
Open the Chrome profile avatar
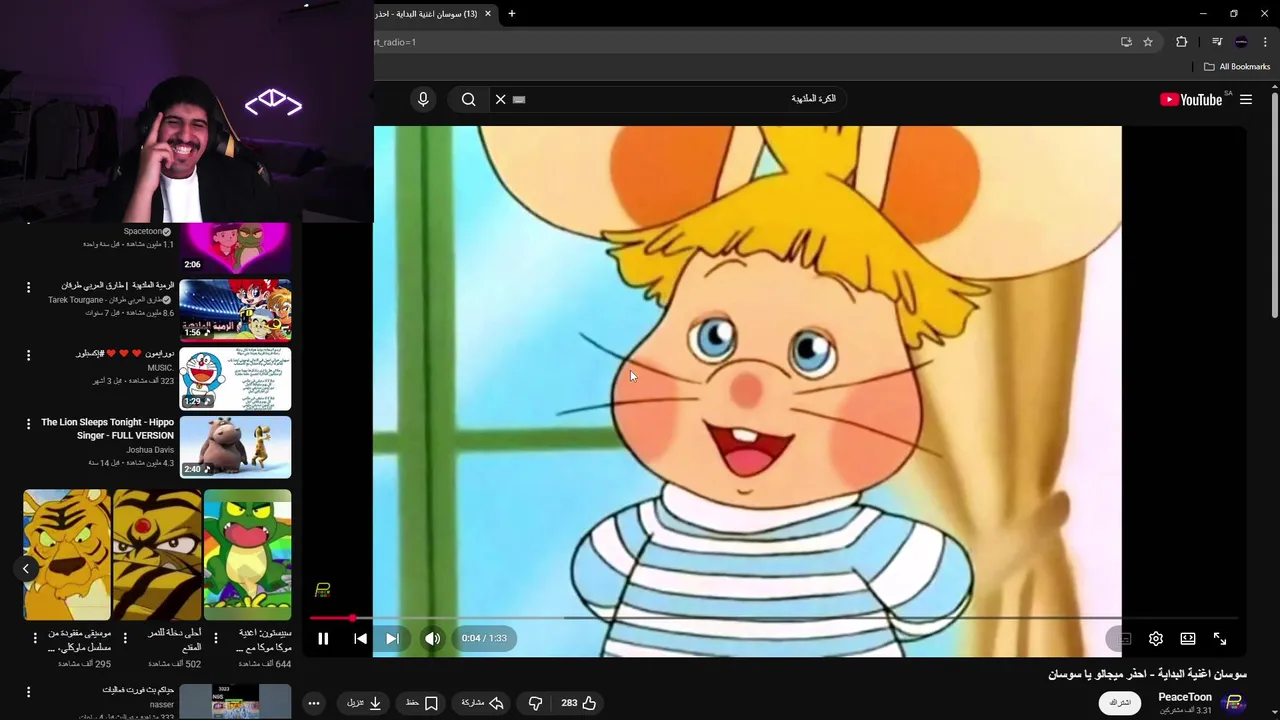pos(1241,42)
